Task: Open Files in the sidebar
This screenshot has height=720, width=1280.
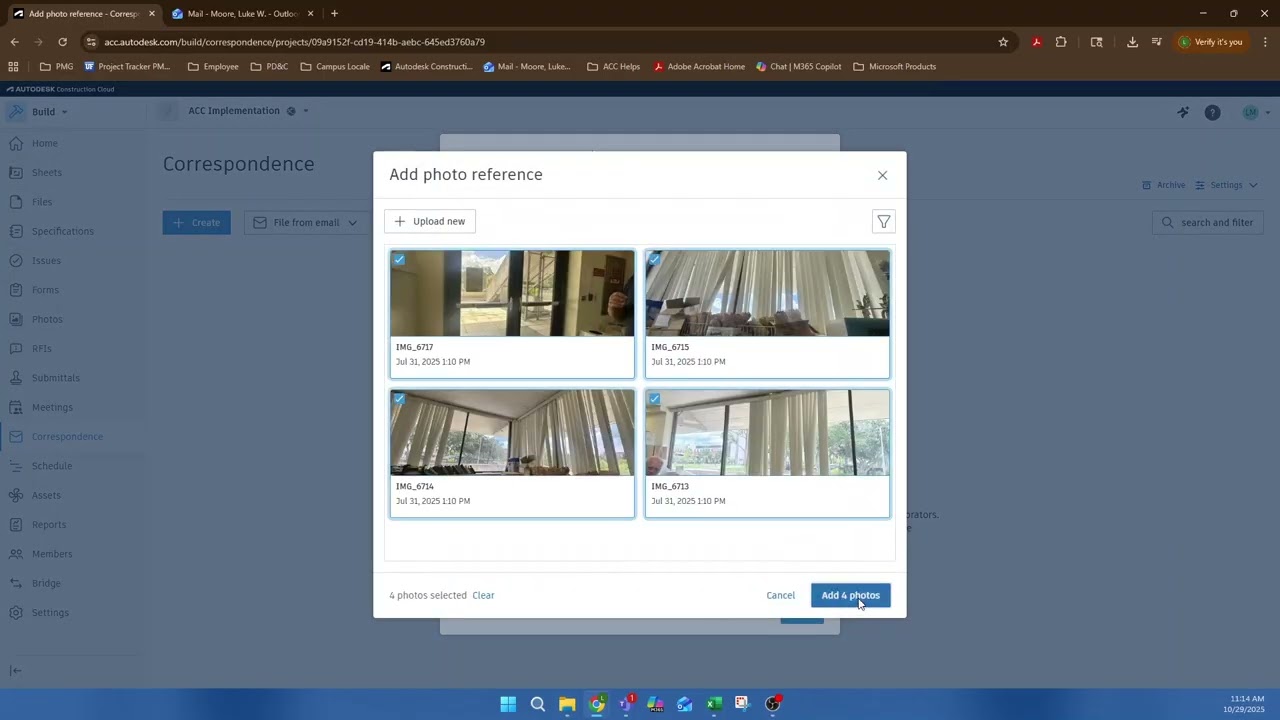Action: pyautogui.click(x=41, y=202)
